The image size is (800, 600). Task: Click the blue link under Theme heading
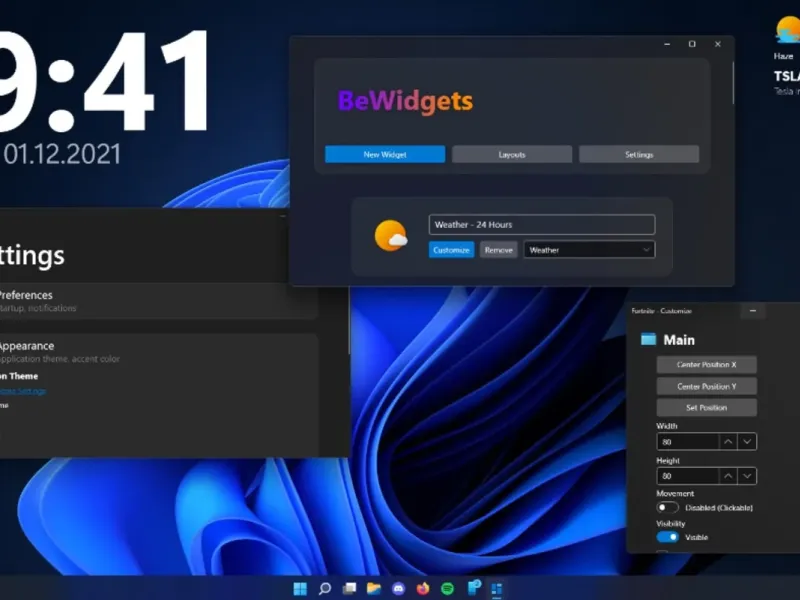point(23,391)
